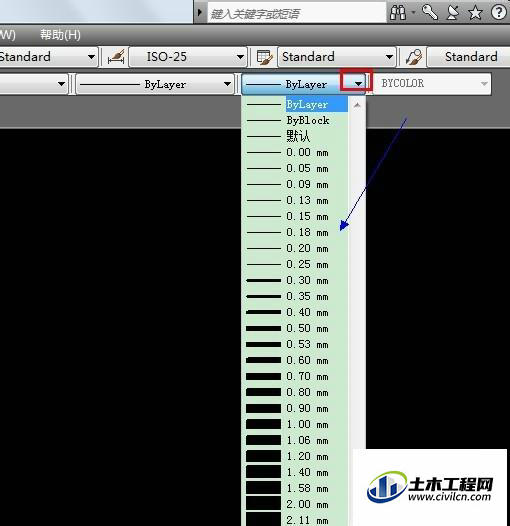Choose 1.00 mm lineweight
Screen dimensions: 510x526
(x=295, y=424)
